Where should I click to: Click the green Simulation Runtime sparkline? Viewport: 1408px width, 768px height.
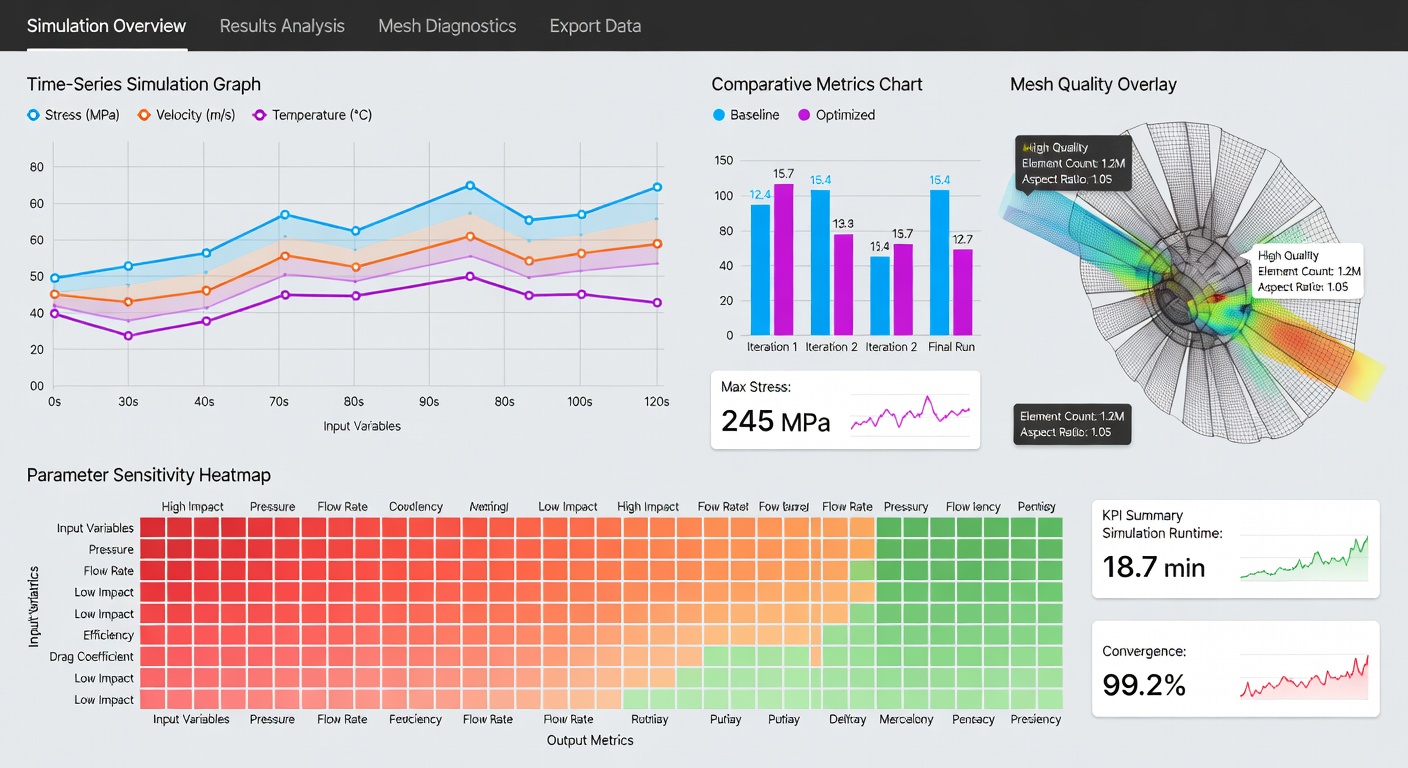(x=1304, y=558)
